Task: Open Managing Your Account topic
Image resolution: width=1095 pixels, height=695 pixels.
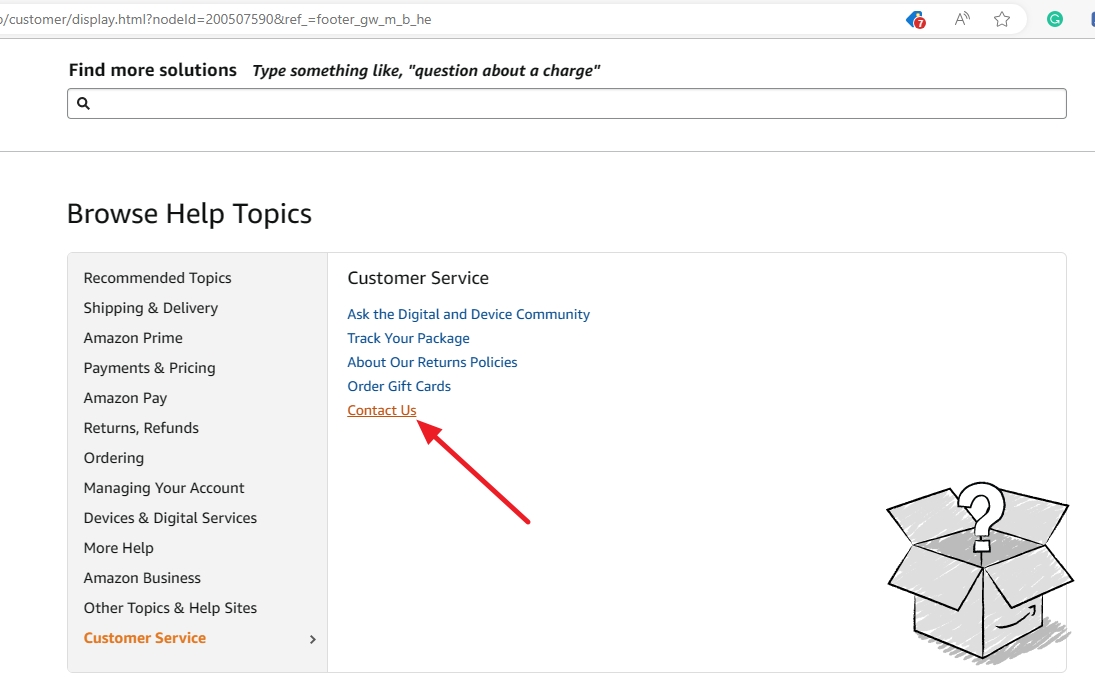Action: 164,488
